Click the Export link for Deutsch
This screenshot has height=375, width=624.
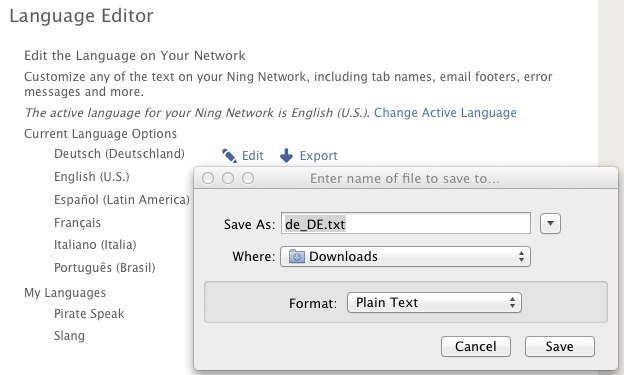coord(318,156)
